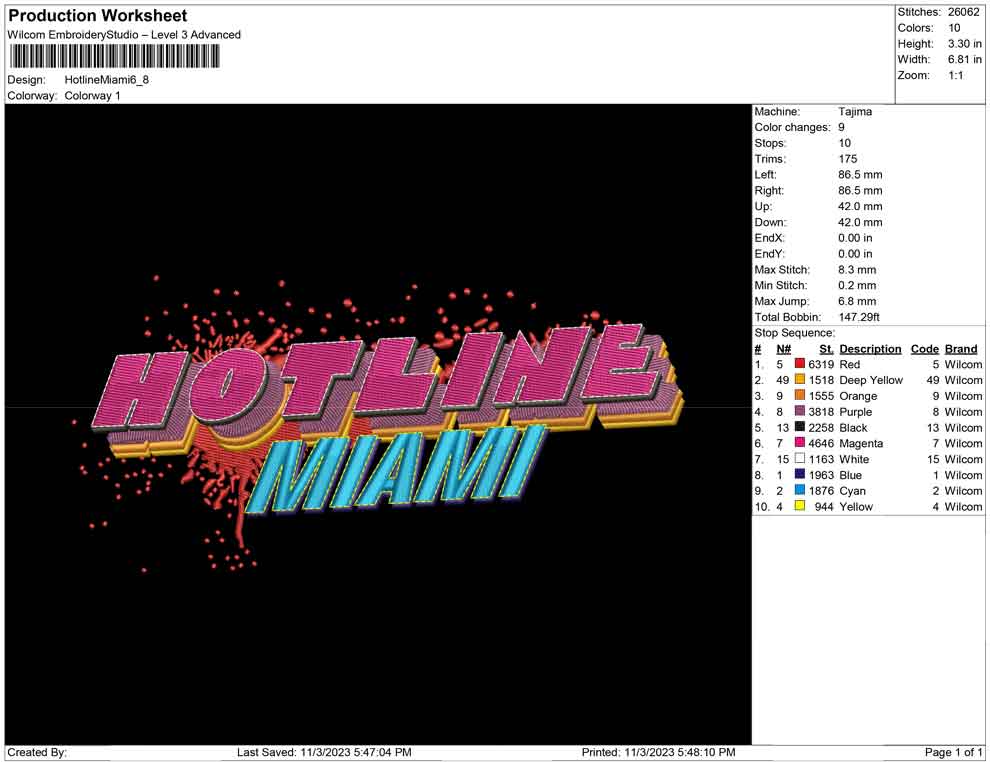Viewport: 990px width, 762px height.
Task: Select the design name HotlineMiami6_8
Action: point(107,80)
